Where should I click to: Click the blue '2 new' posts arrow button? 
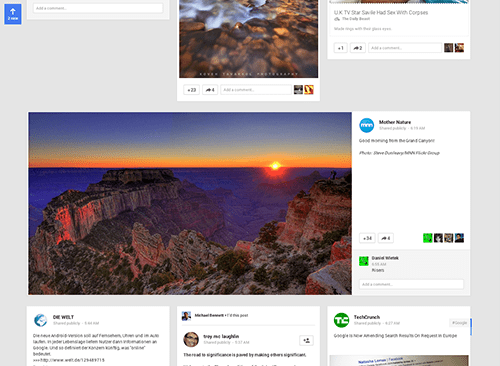tap(13, 14)
